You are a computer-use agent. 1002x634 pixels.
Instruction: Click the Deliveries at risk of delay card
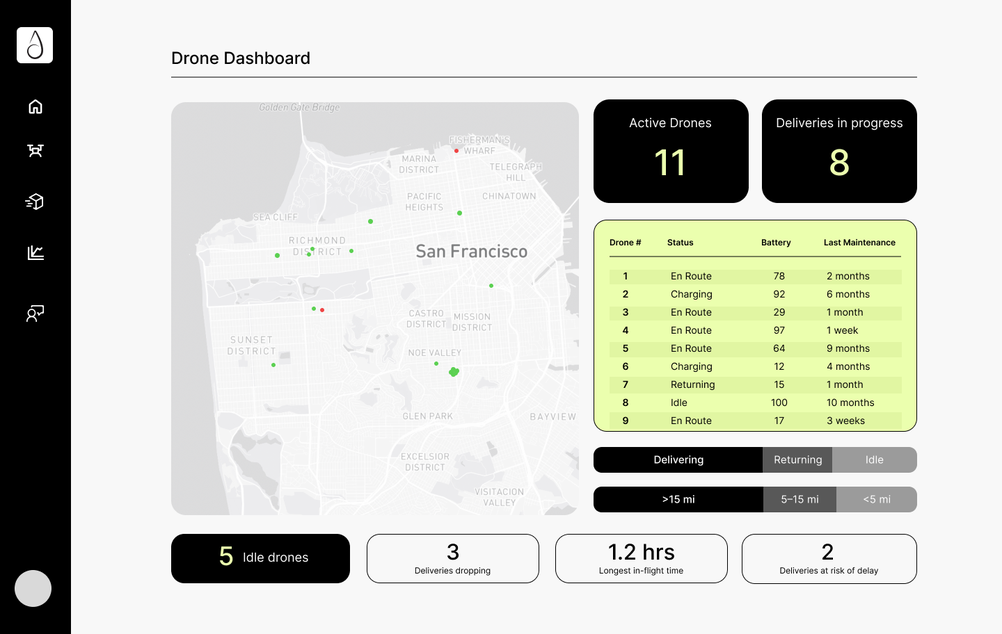[x=829, y=558]
